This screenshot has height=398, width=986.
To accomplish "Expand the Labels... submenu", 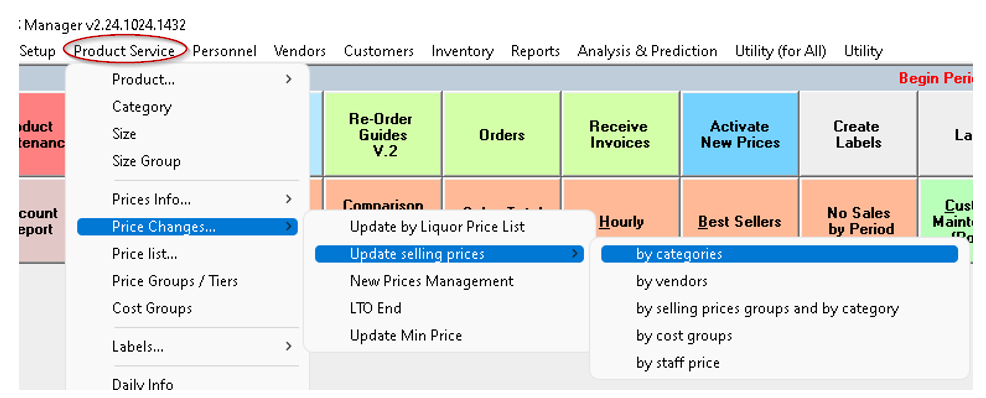I will pos(187,346).
